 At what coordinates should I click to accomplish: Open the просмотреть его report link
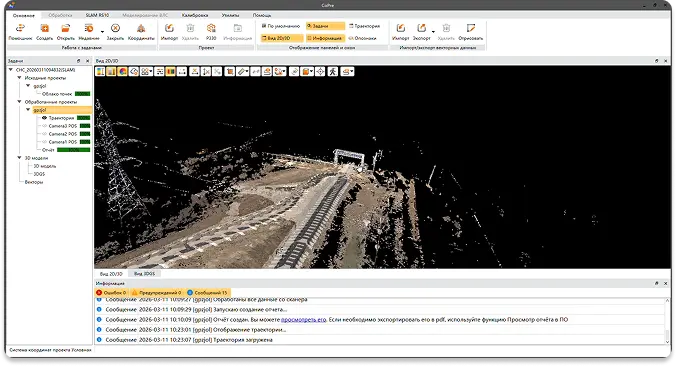point(304,319)
